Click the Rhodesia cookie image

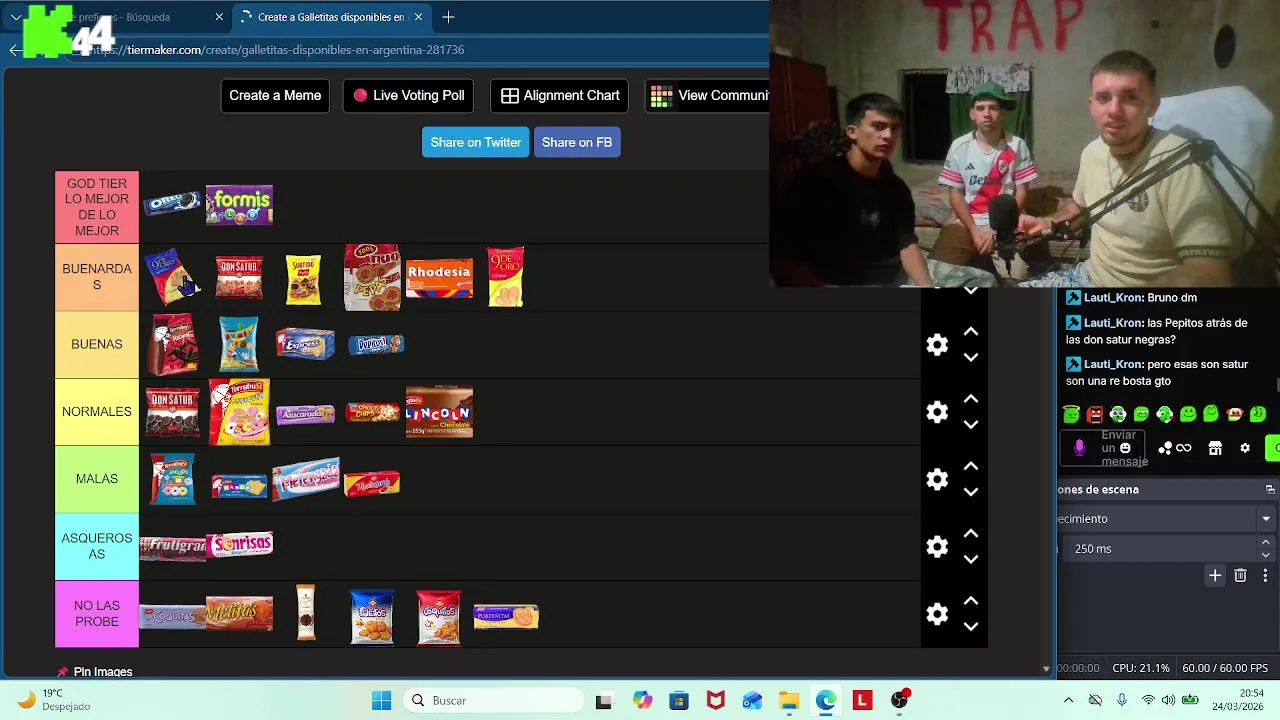[x=439, y=277]
